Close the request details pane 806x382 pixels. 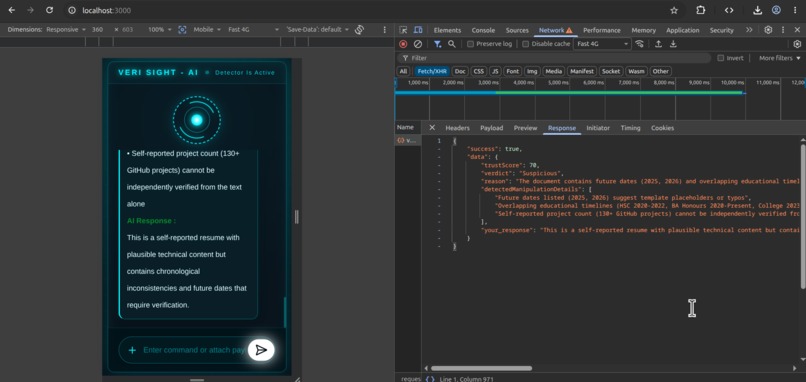432,128
